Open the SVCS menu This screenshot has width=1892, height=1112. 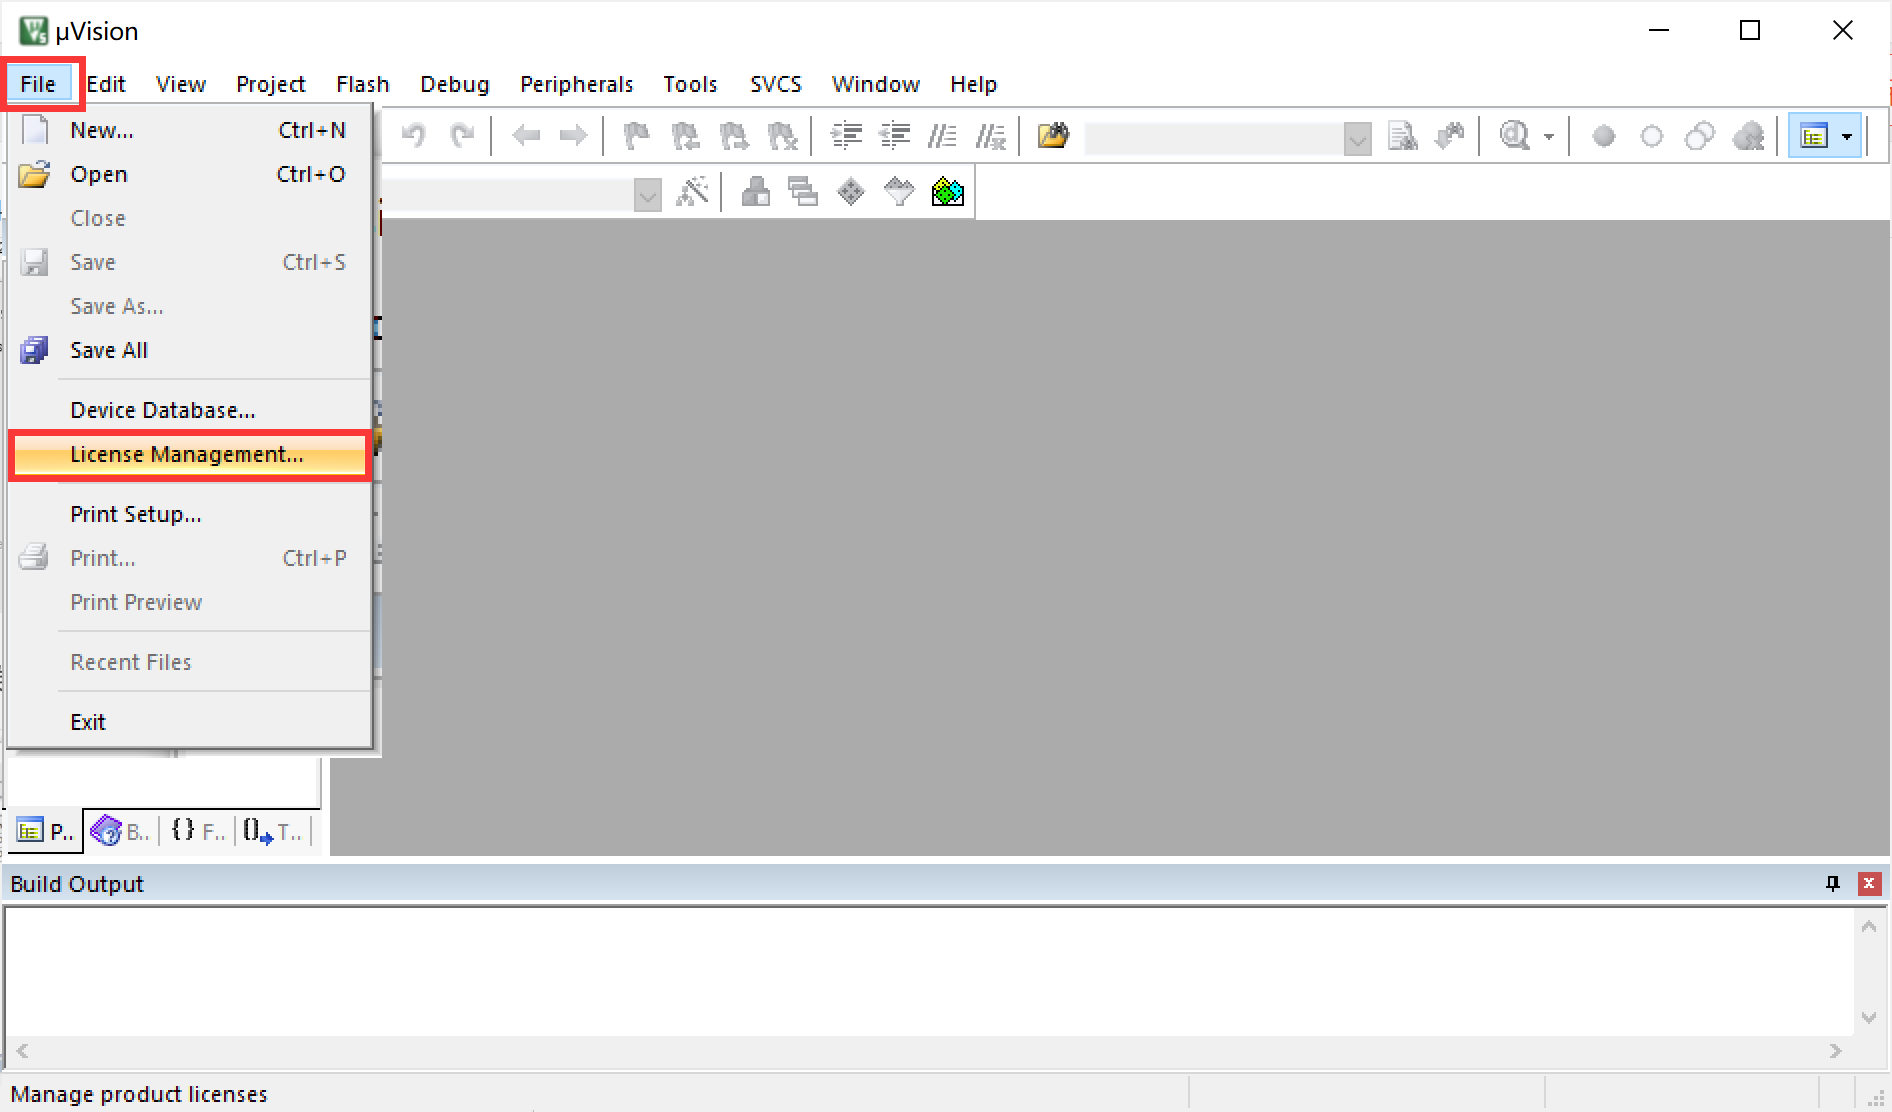click(776, 84)
